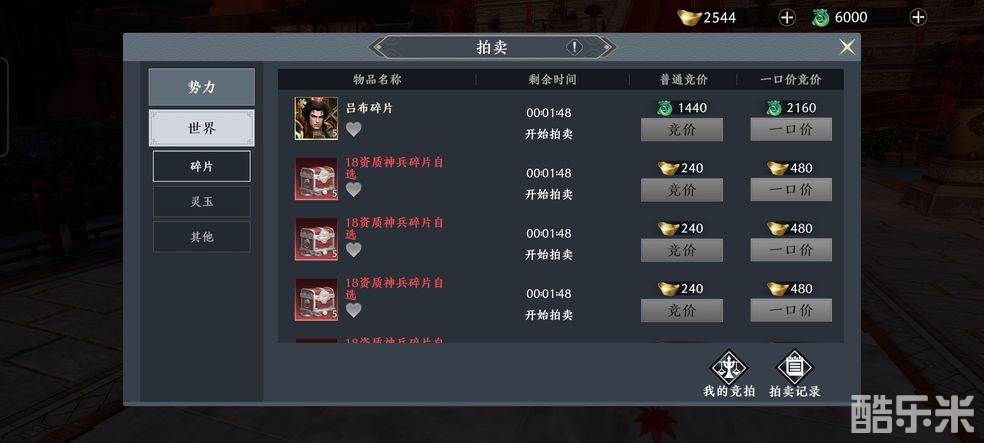Tap the gold ingot balance icon
The image size is (984, 443).
[x=689, y=18]
